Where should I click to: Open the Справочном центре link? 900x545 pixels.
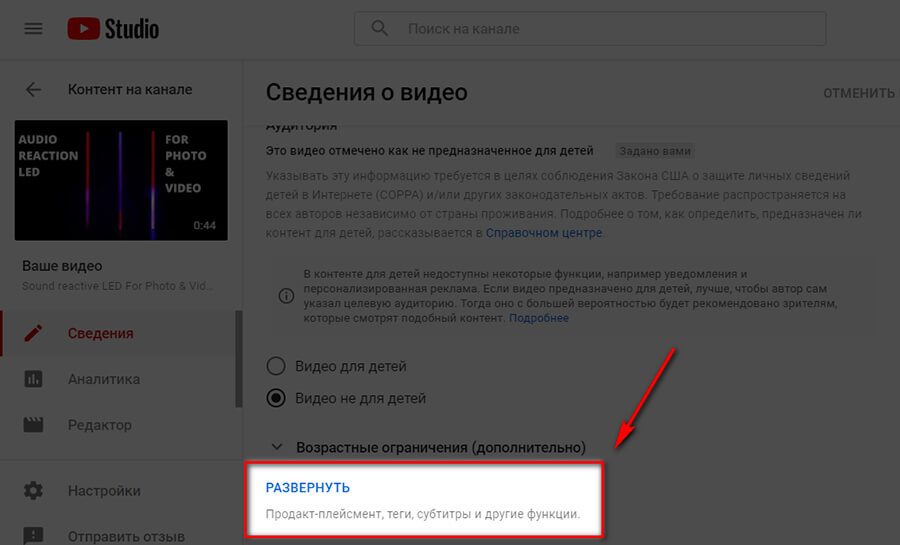(544, 233)
